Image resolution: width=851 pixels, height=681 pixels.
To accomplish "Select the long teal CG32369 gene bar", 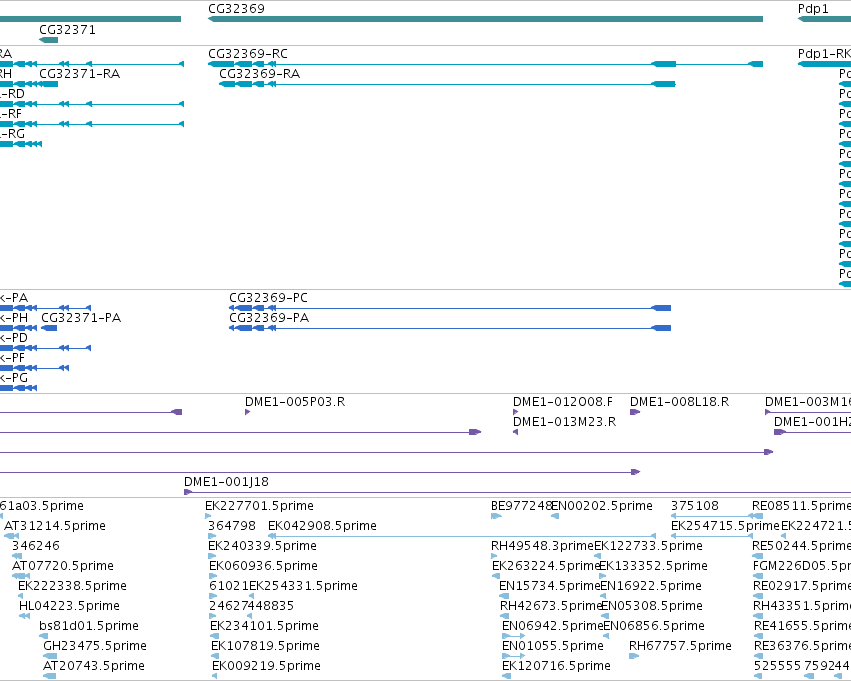I will (x=485, y=19).
